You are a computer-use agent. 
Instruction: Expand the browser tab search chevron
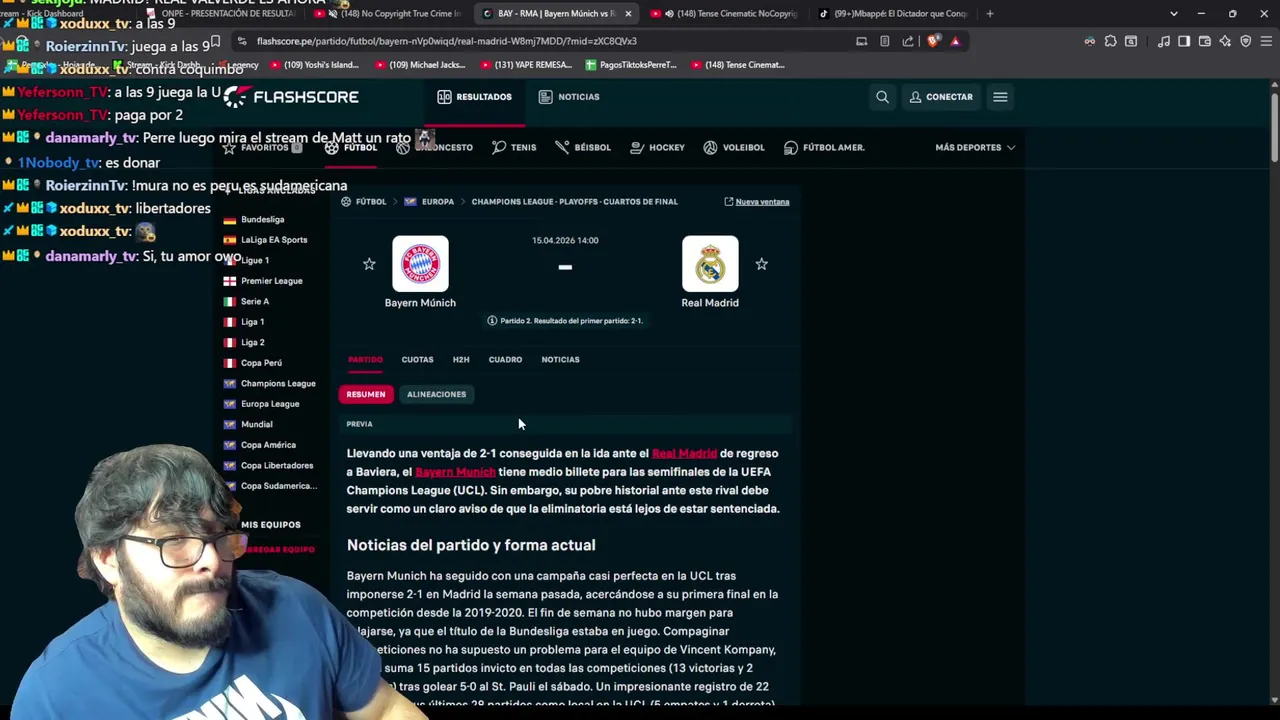pyautogui.click(x=1174, y=14)
